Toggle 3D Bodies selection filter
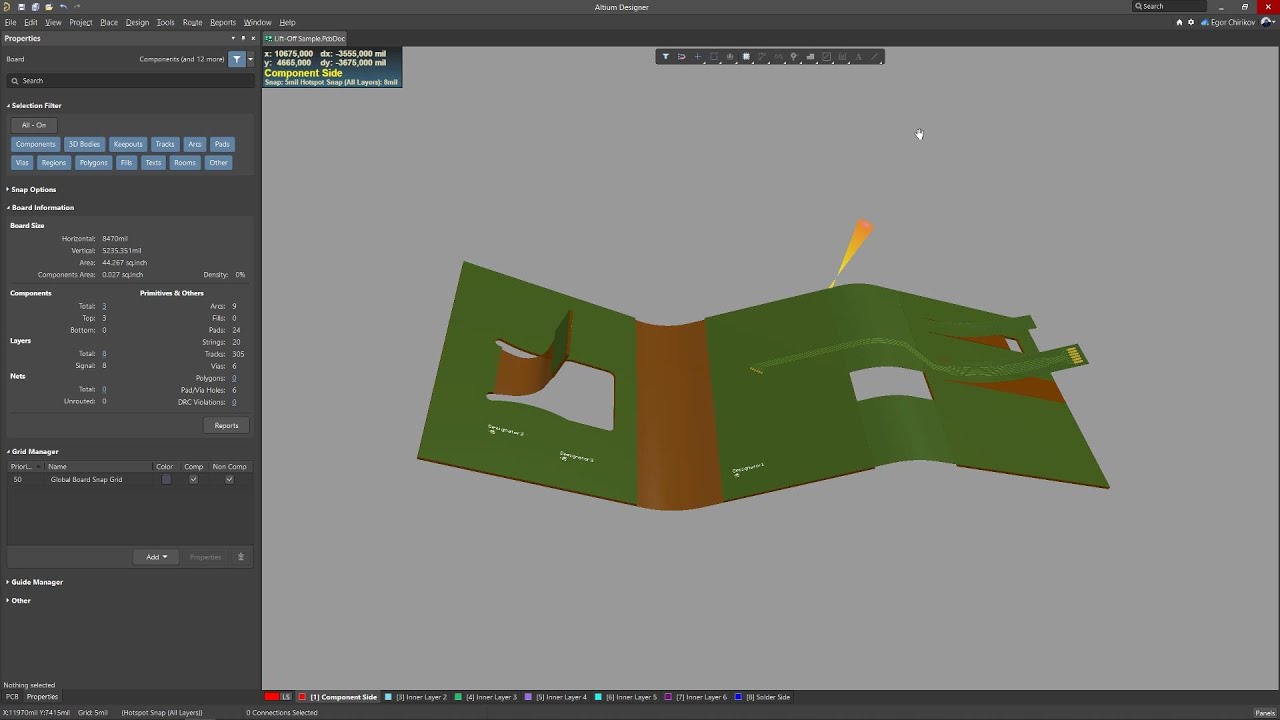The image size is (1280, 720). point(84,144)
